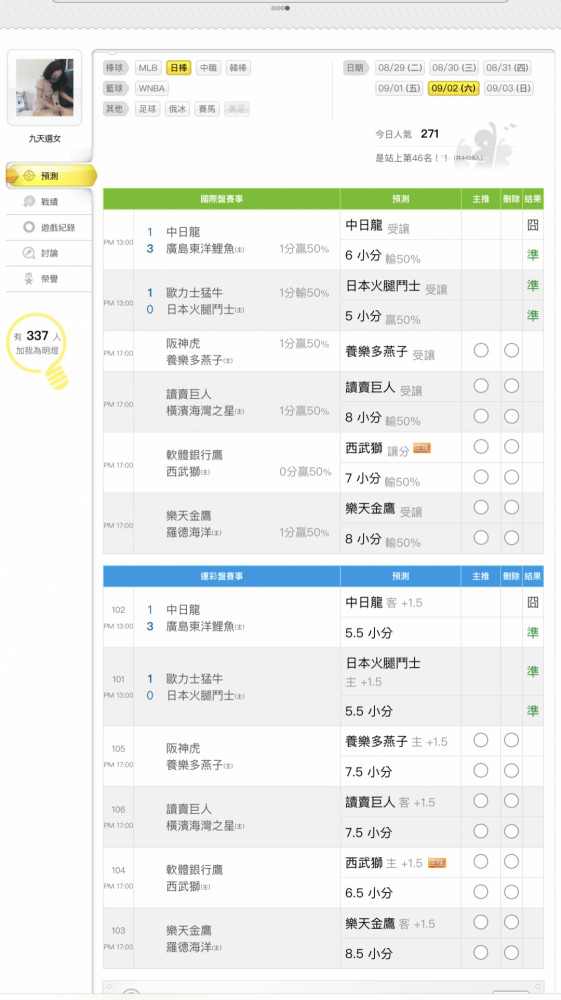Open the 預測 sidebar tab
561x1000 pixels.
[x=50, y=175]
